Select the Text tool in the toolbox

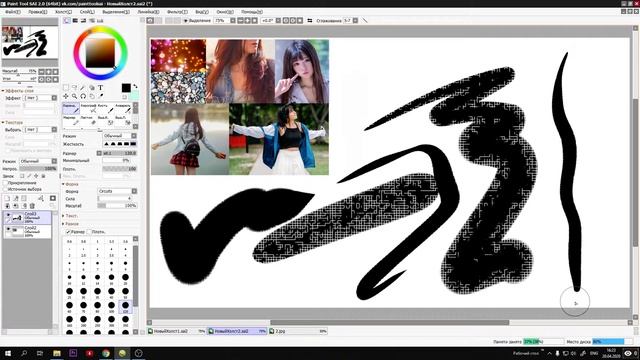pyautogui.click(x=100, y=88)
